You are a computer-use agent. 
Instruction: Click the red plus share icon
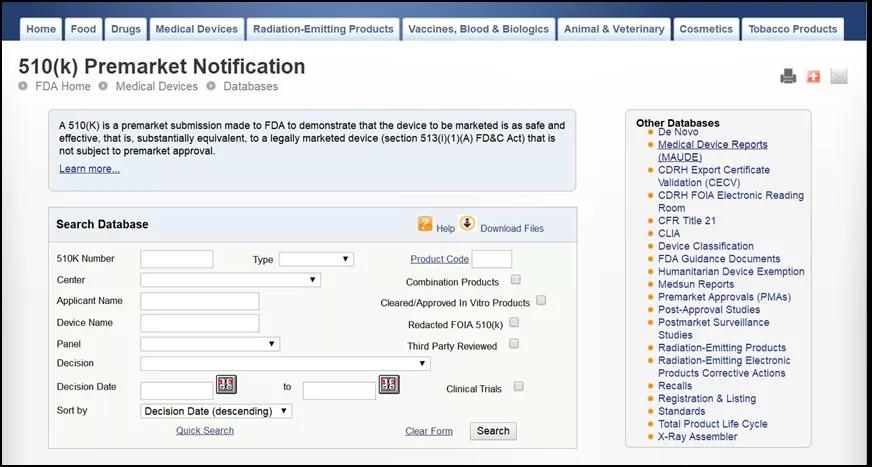click(813, 77)
